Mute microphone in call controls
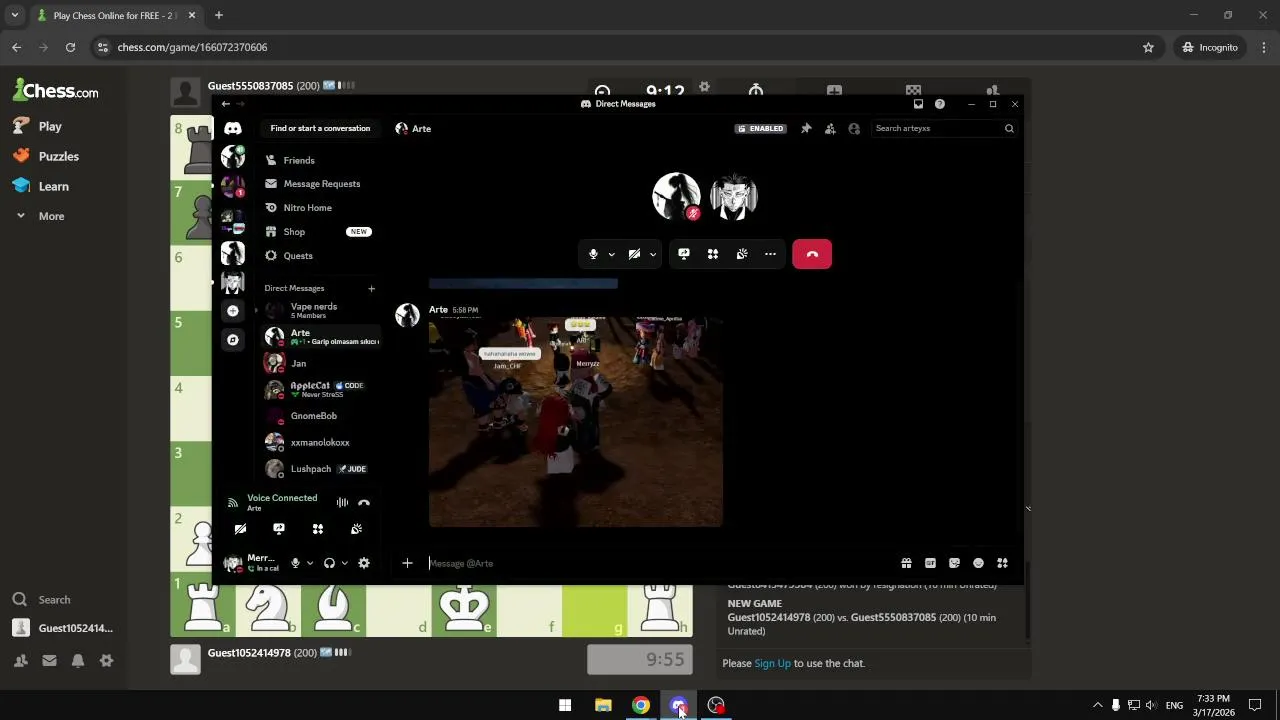 [593, 254]
